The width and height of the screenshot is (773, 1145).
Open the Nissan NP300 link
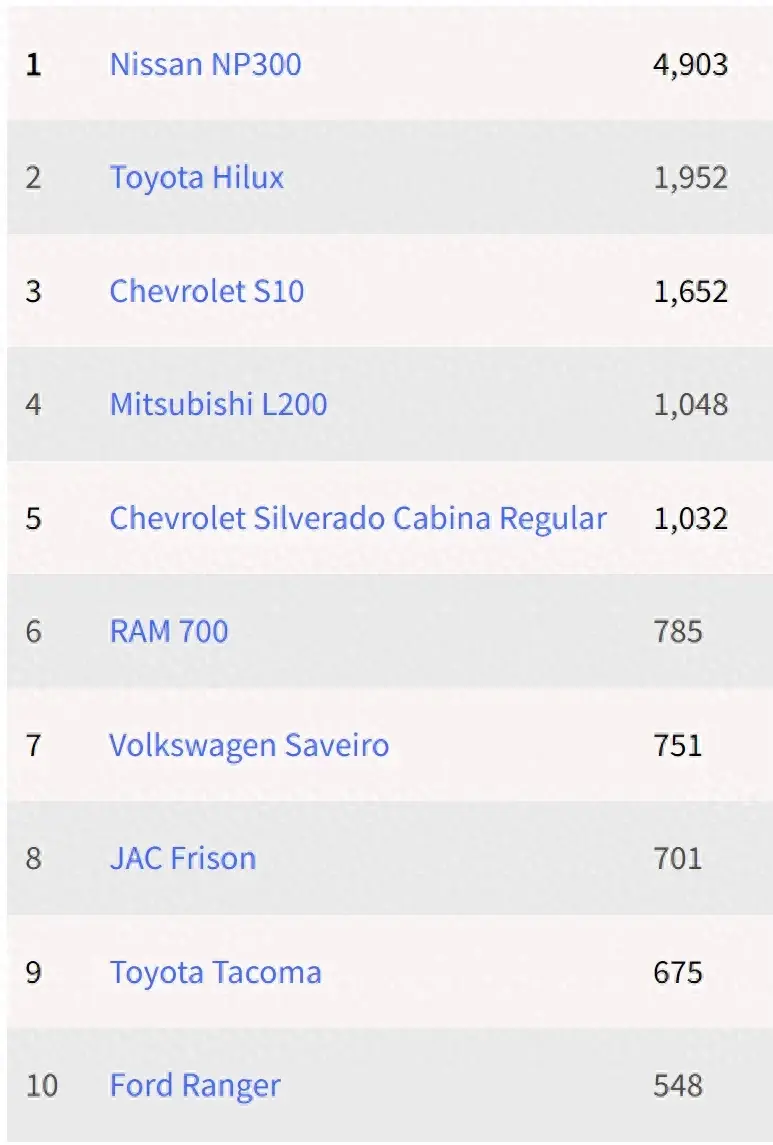[x=205, y=65]
